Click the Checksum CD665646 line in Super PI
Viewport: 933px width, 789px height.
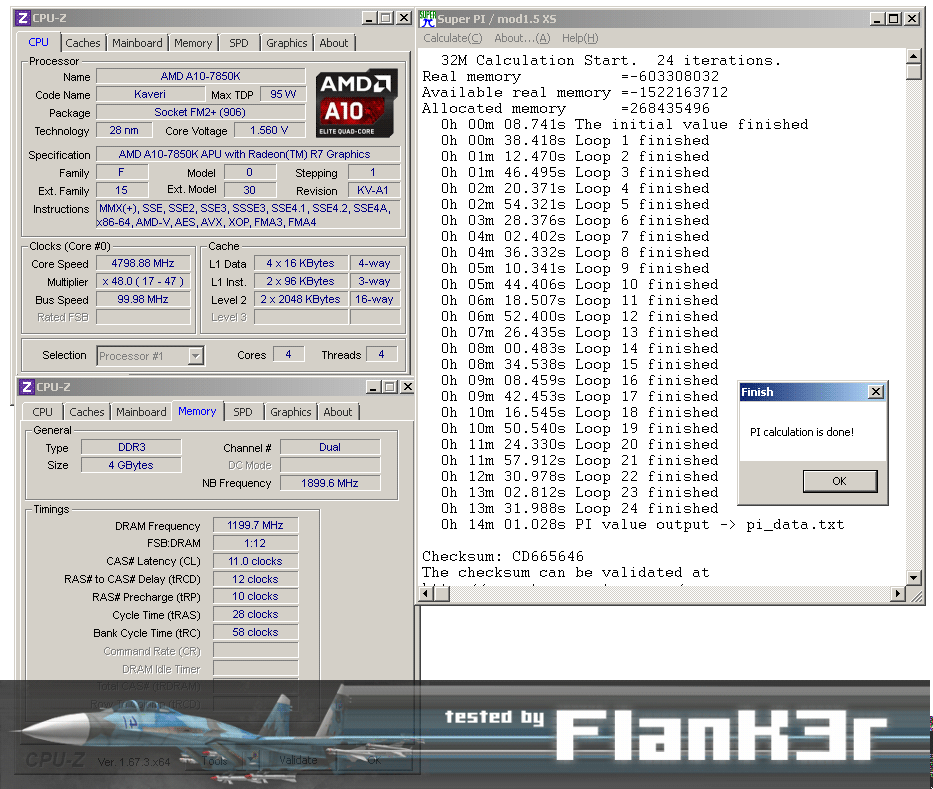(503, 556)
